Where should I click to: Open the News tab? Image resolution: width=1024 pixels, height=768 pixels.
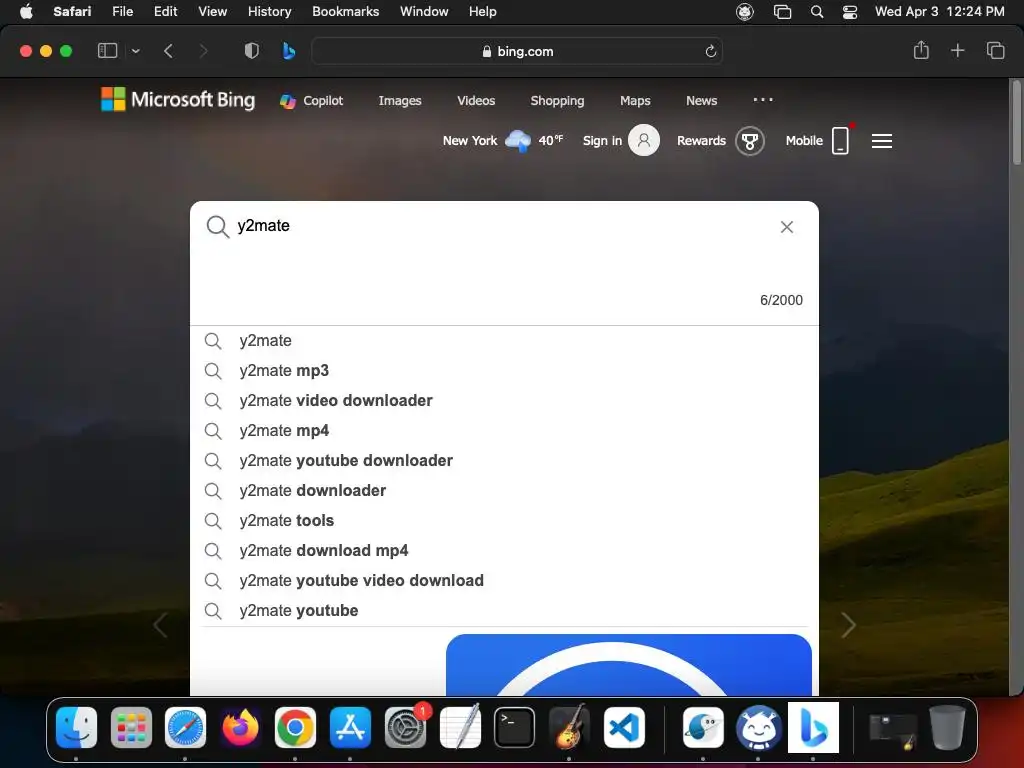[x=701, y=101]
